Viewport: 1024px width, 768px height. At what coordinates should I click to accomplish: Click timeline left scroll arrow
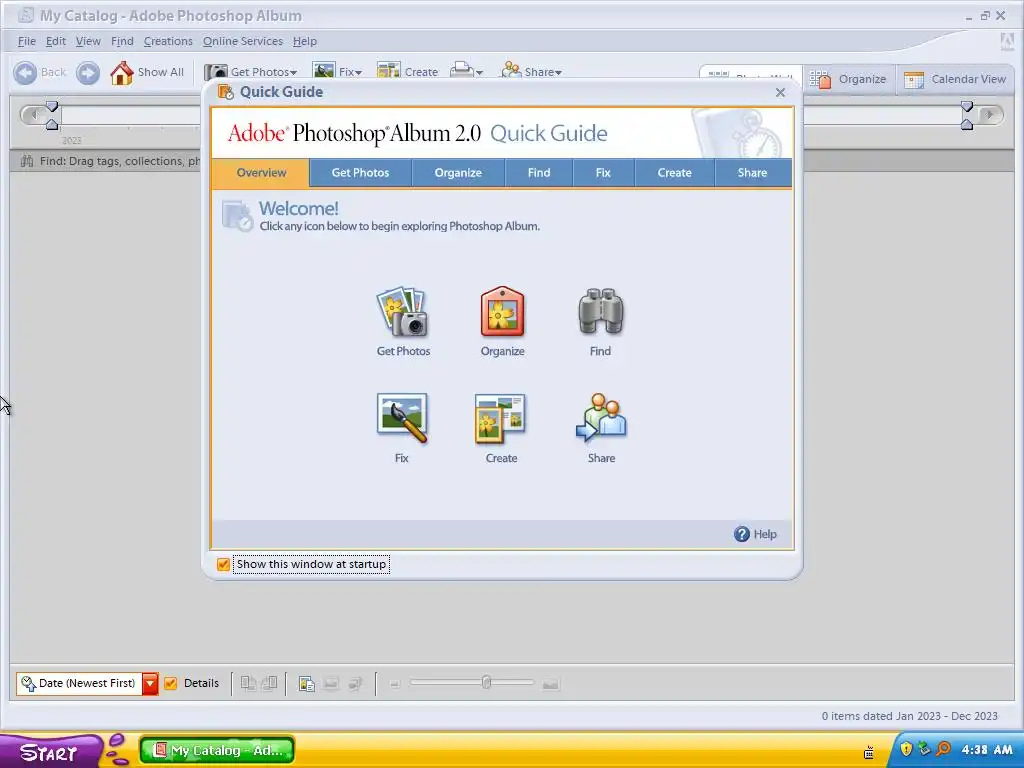coord(33,115)
